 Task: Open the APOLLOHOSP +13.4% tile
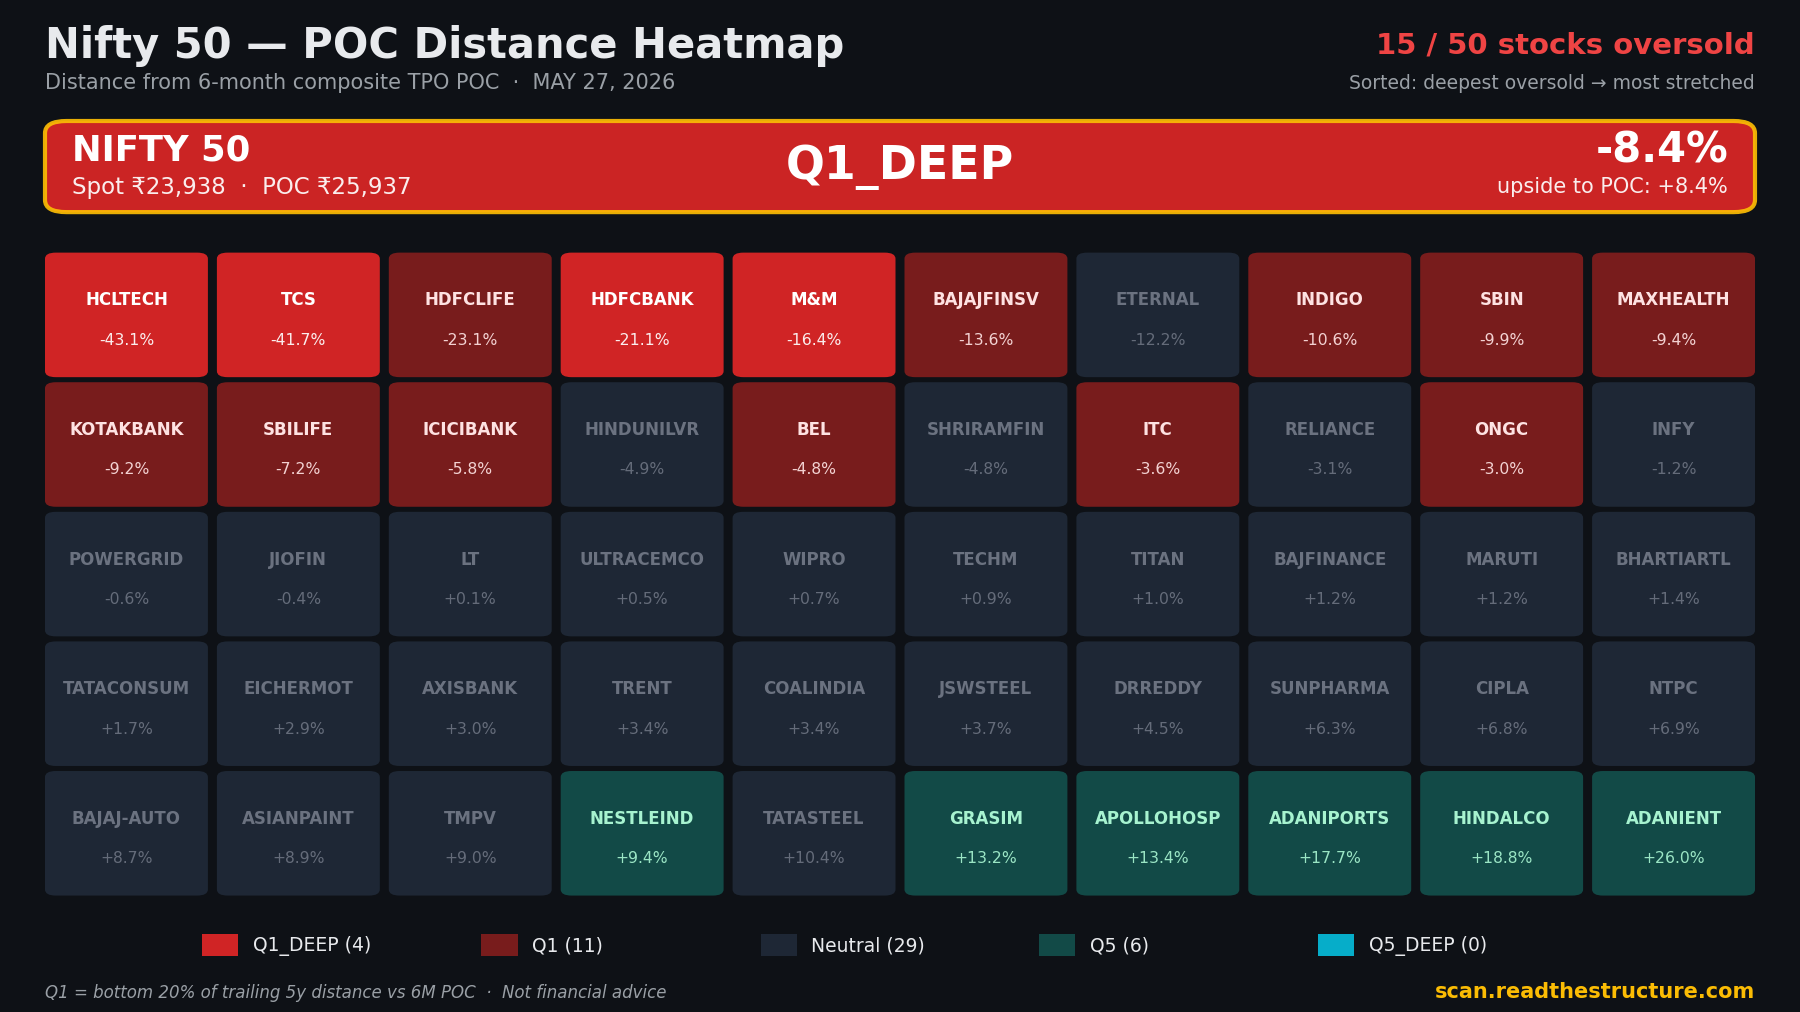(x=1158, y=833)
